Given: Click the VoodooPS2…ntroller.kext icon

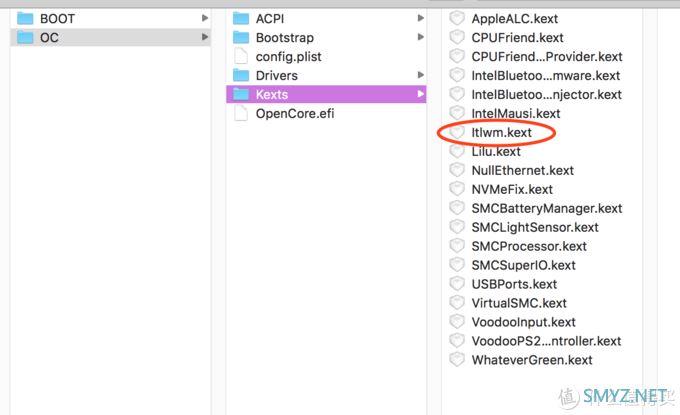Looking at the screenshot, I should coord(457,341).
